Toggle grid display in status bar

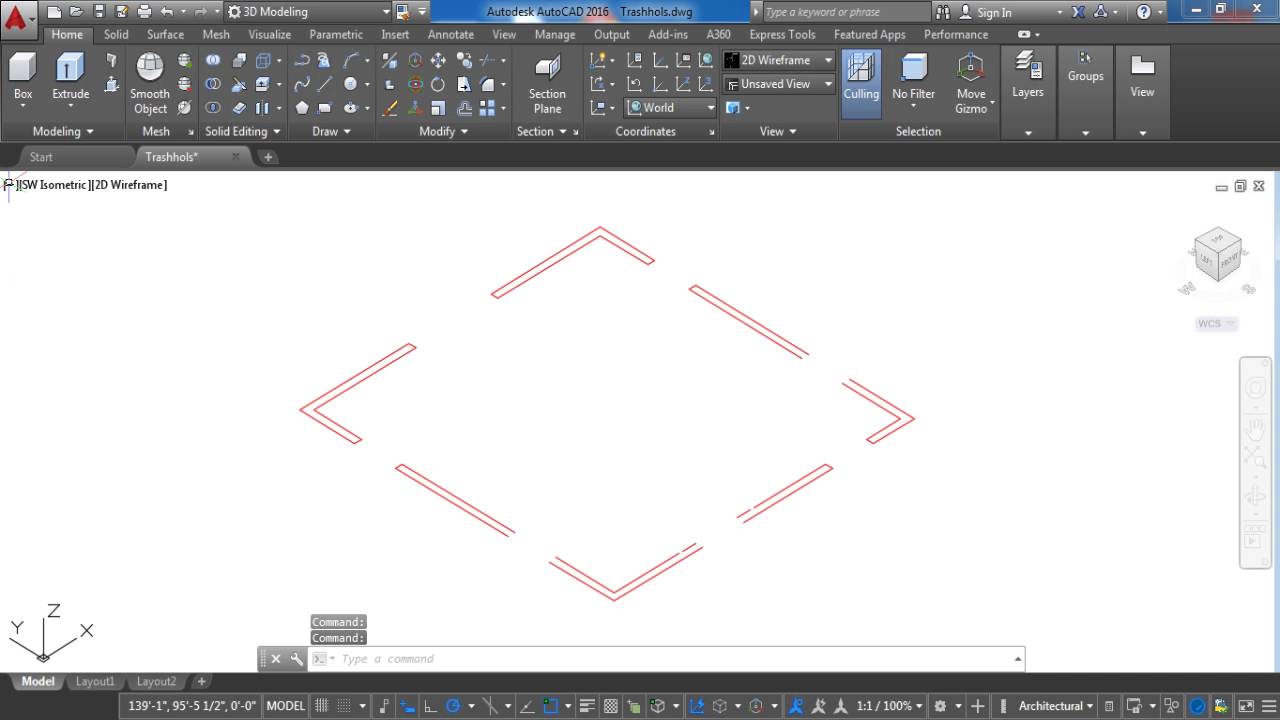pos(322,706)
